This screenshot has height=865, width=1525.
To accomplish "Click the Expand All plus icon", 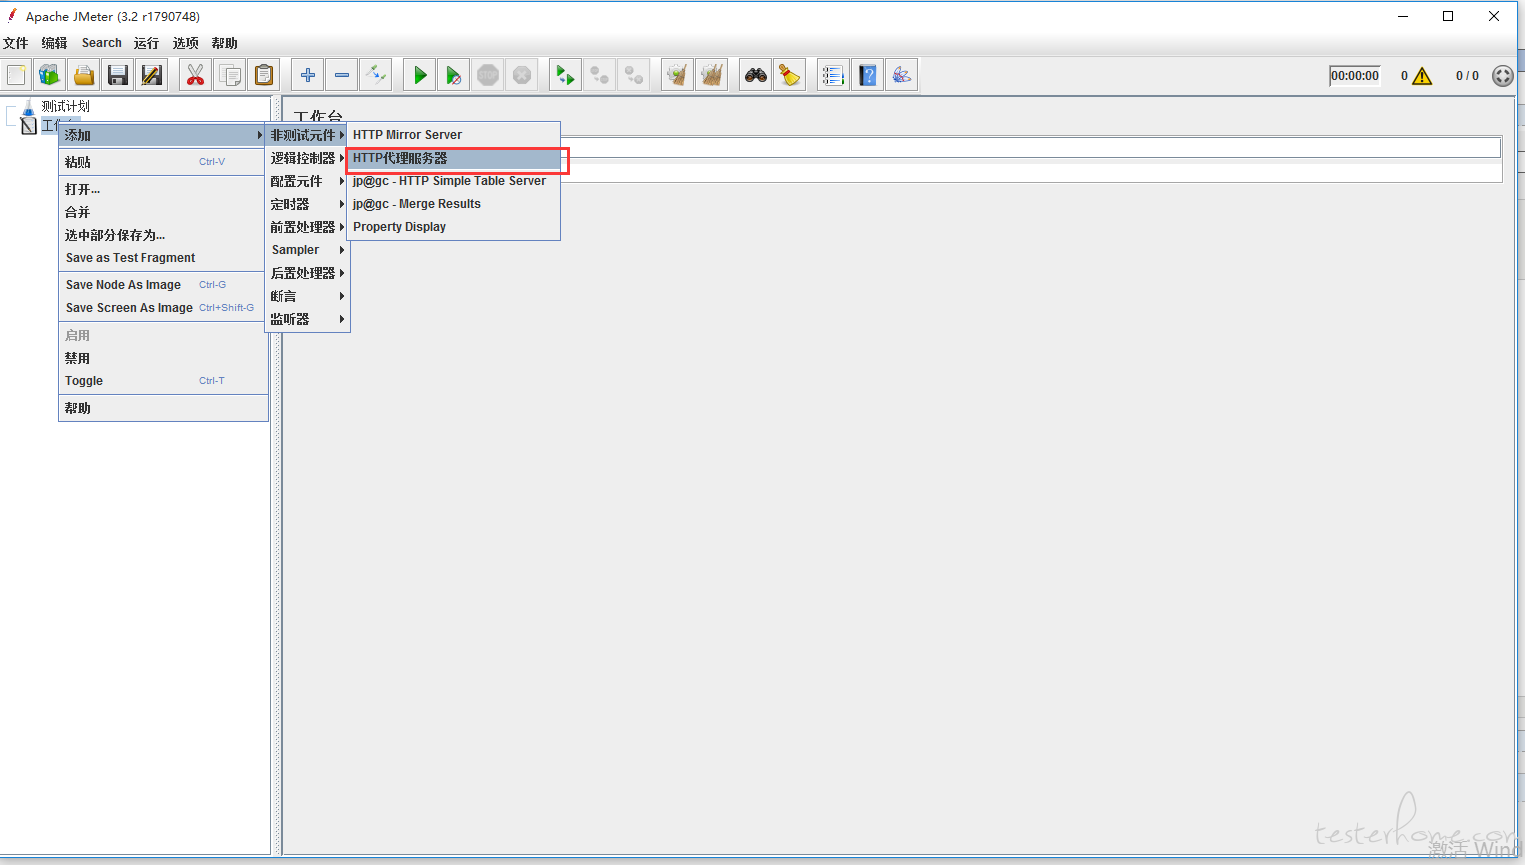I will (308, 75).
